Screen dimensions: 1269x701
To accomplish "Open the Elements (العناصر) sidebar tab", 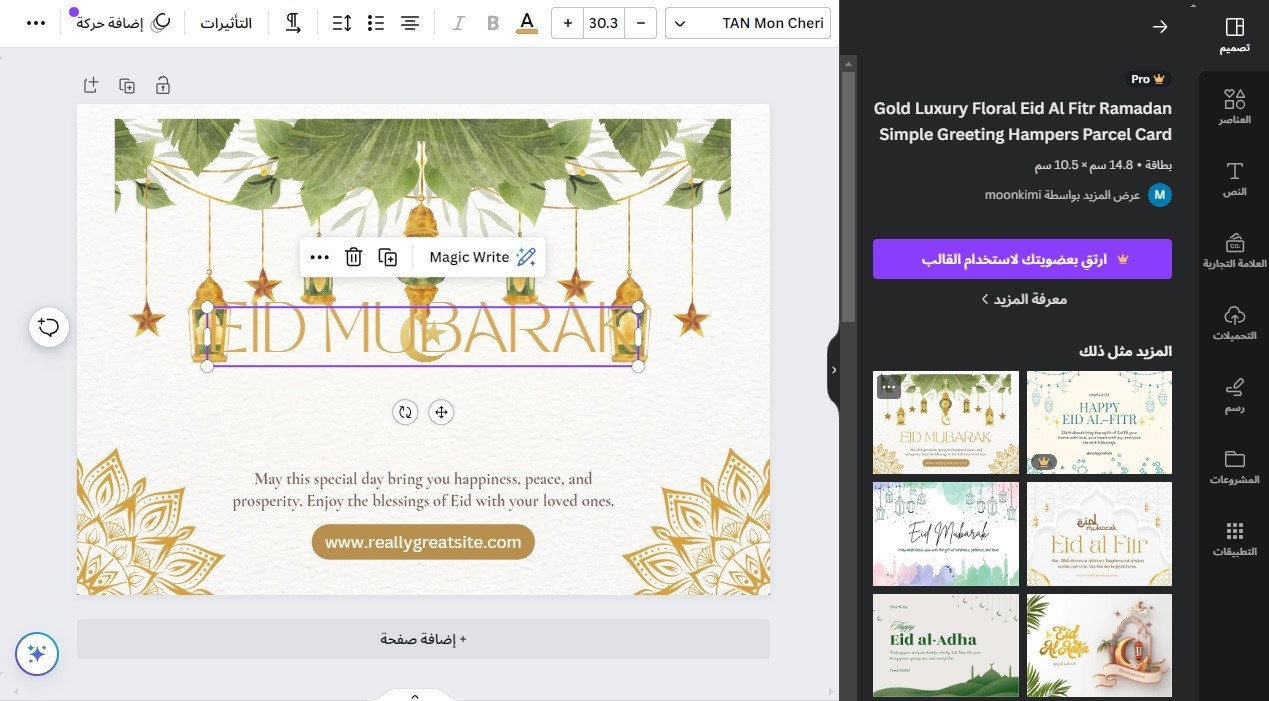I will pyautogui.click(x=1234, y=106).
